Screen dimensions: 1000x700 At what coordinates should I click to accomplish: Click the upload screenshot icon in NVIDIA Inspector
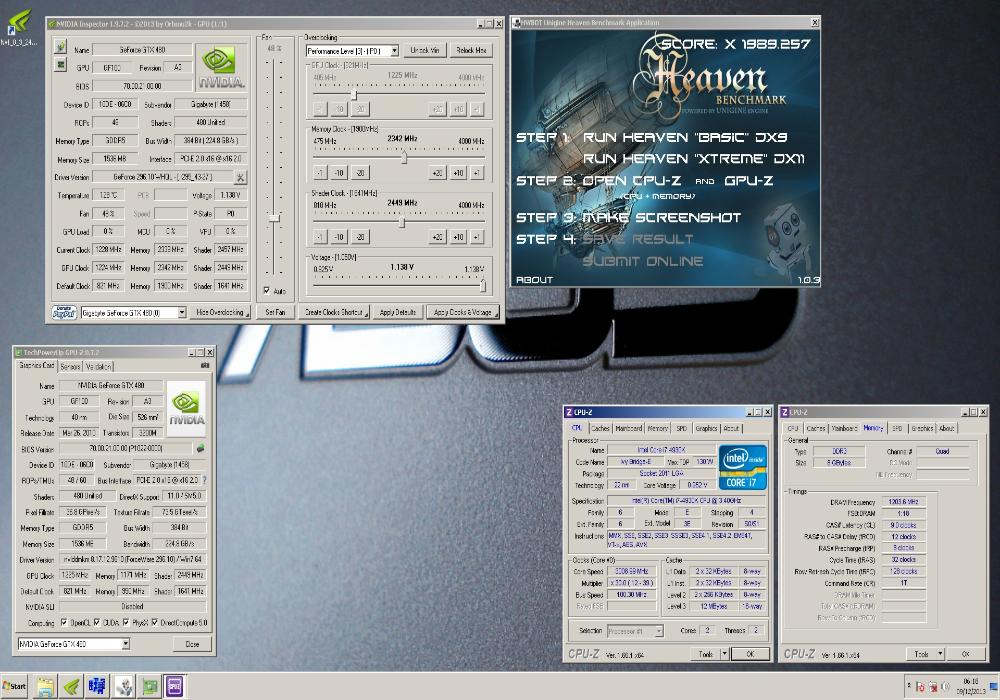tap(61, 46)
